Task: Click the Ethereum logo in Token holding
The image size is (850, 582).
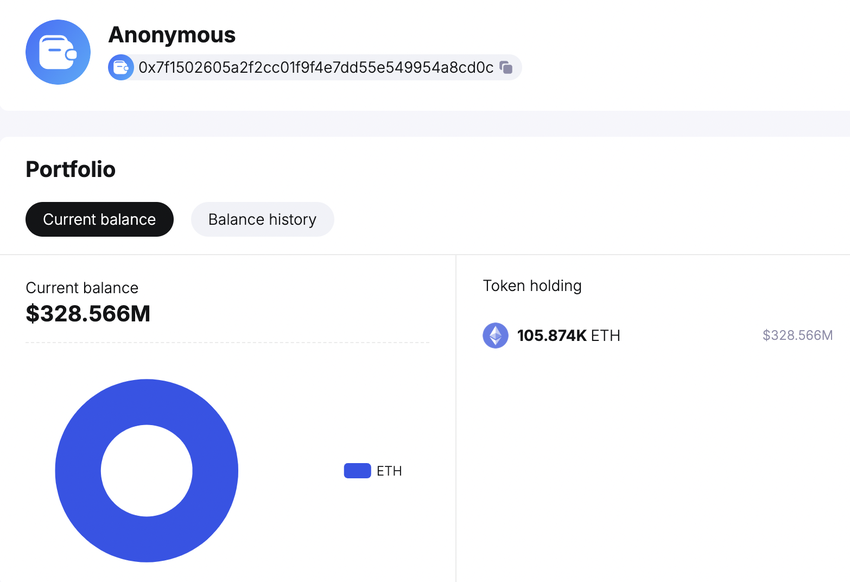Action: click(495, 336)
